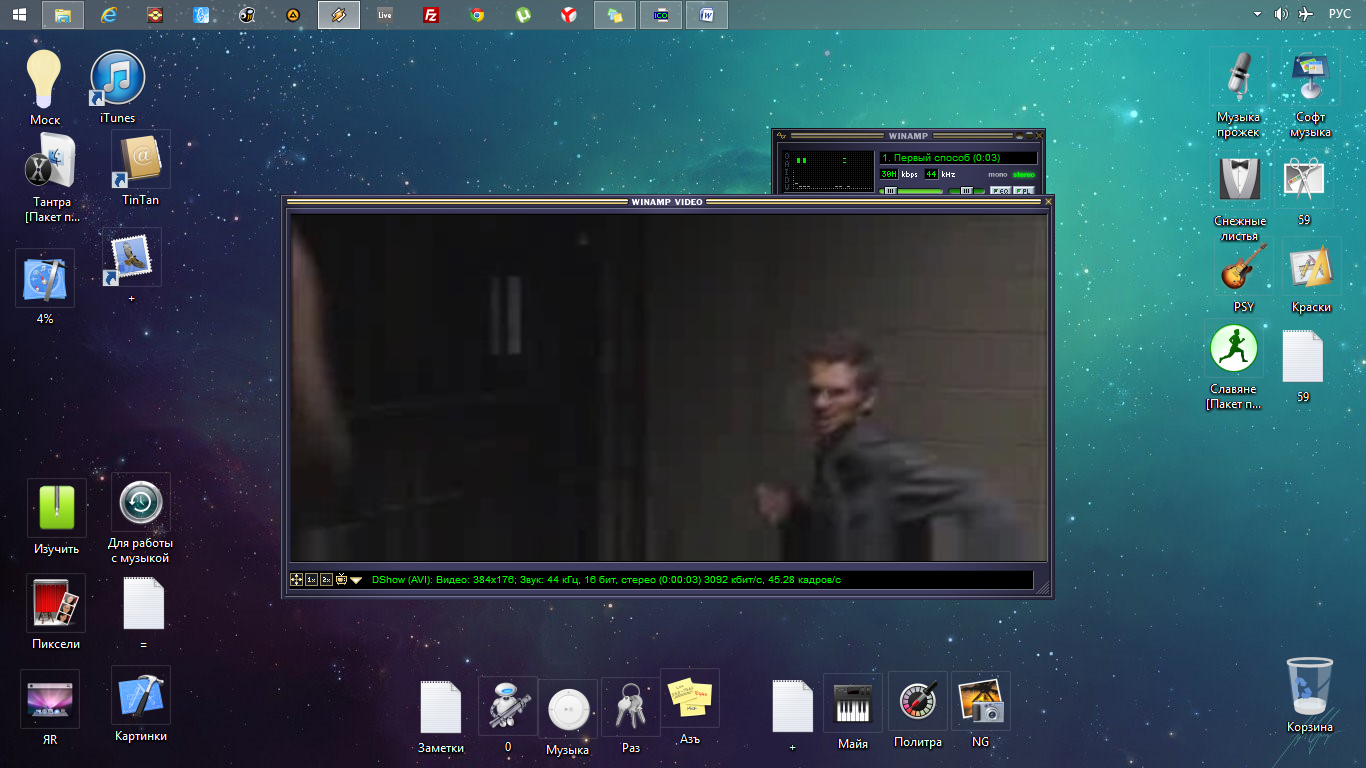Set Winamp video to 2x size
This screenshot has width=1366, height=768.
click(326, 579)
